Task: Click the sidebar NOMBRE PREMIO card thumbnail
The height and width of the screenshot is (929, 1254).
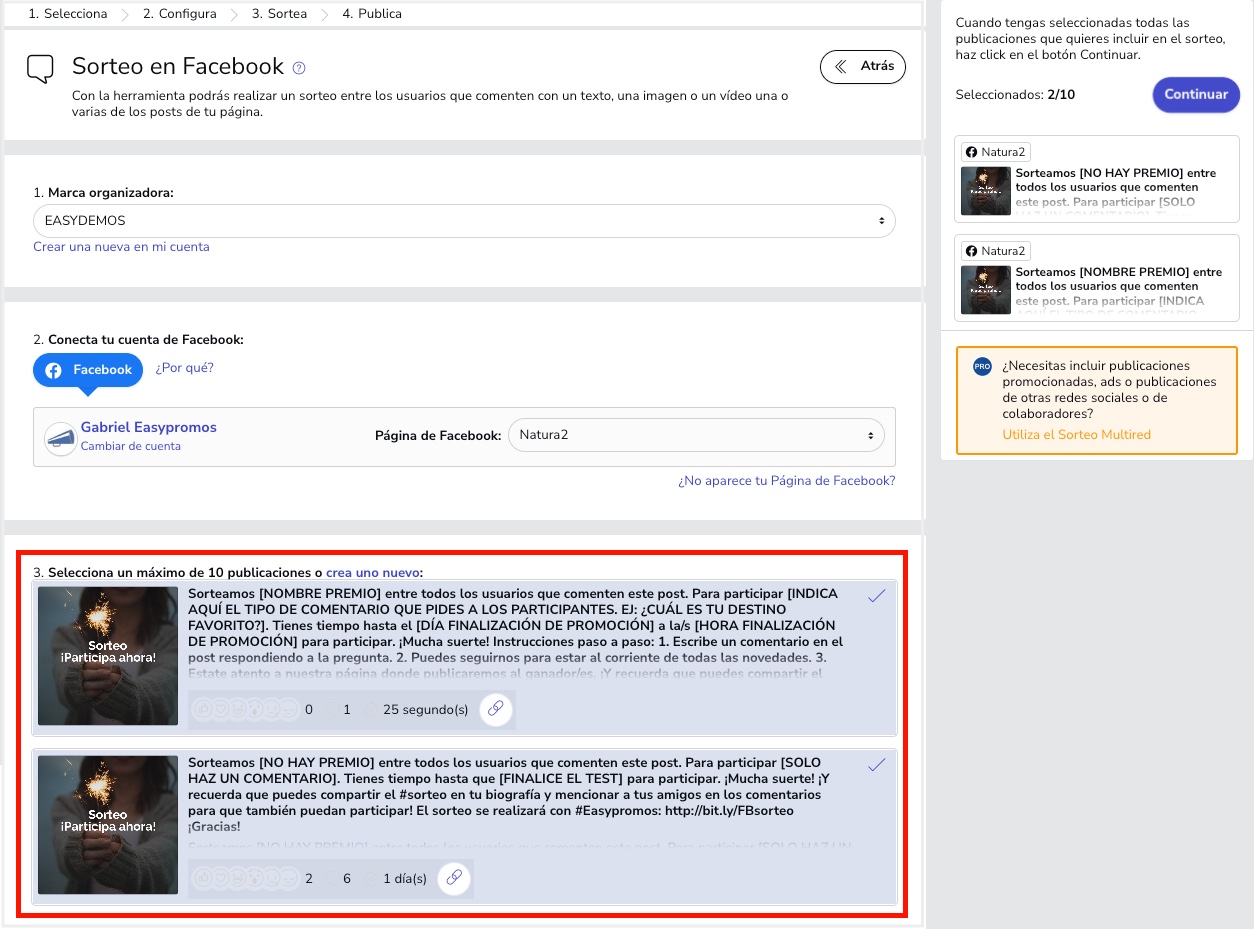Action: [x=986, y=290]
